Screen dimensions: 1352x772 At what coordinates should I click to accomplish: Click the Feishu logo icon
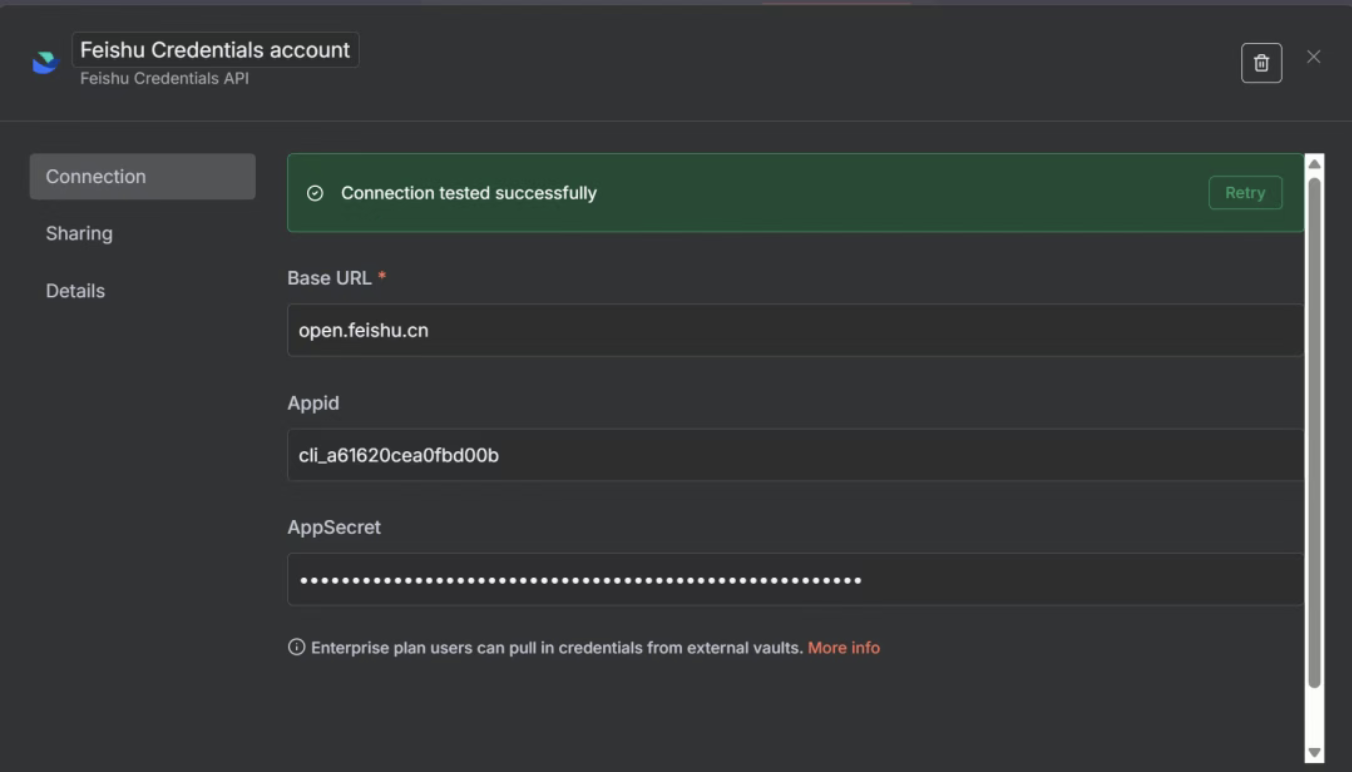pos(45,63)
